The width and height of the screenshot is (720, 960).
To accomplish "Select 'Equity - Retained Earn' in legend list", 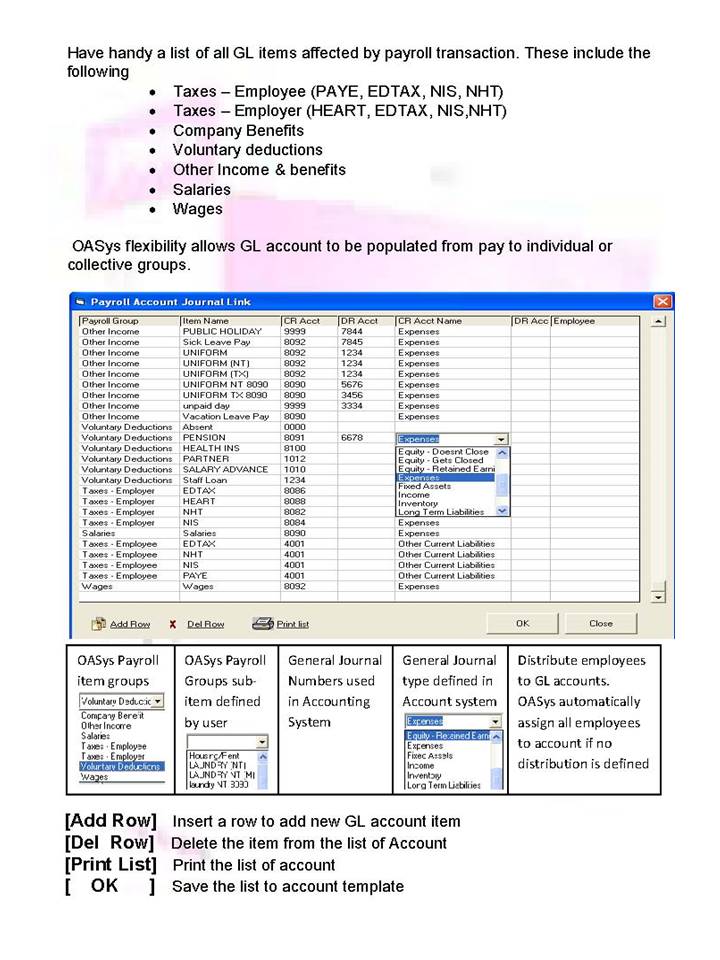I will 448,736.
